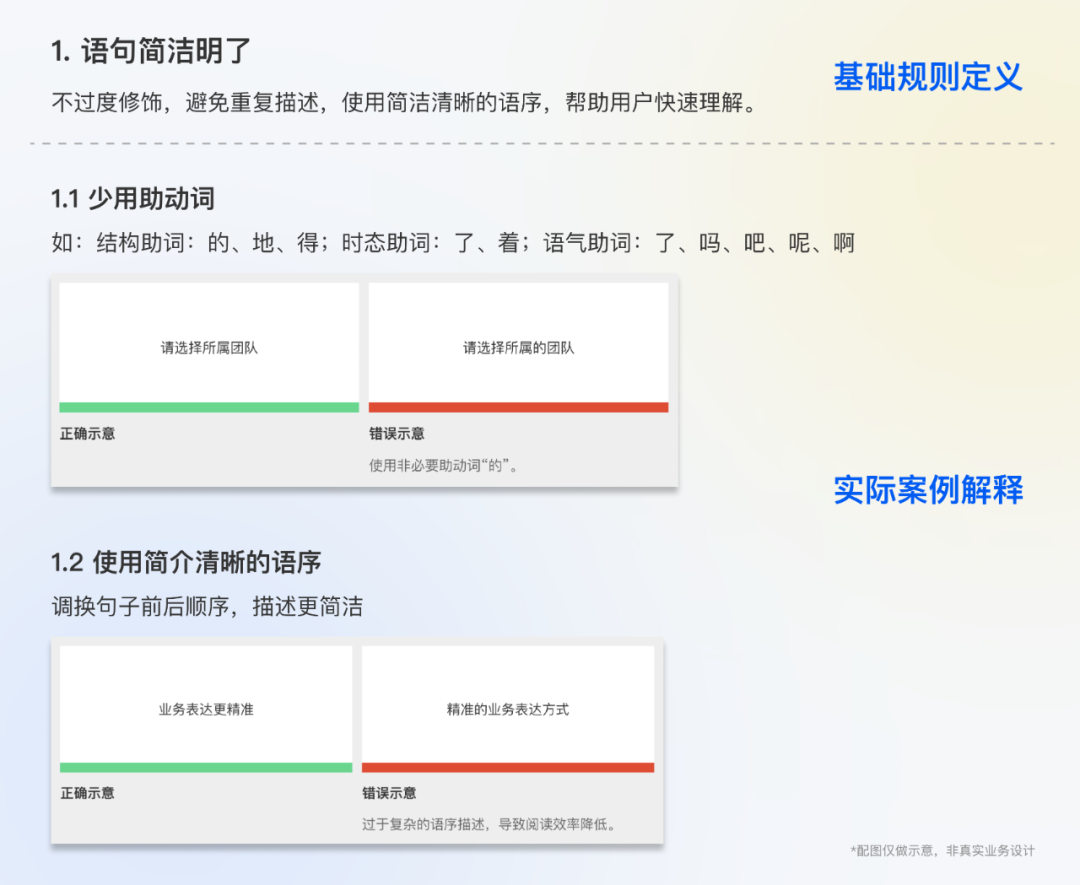Click the red indicator bar under "请选择所属的团队"
This screenshot has width=1080, height=885.
pos(519,406)
